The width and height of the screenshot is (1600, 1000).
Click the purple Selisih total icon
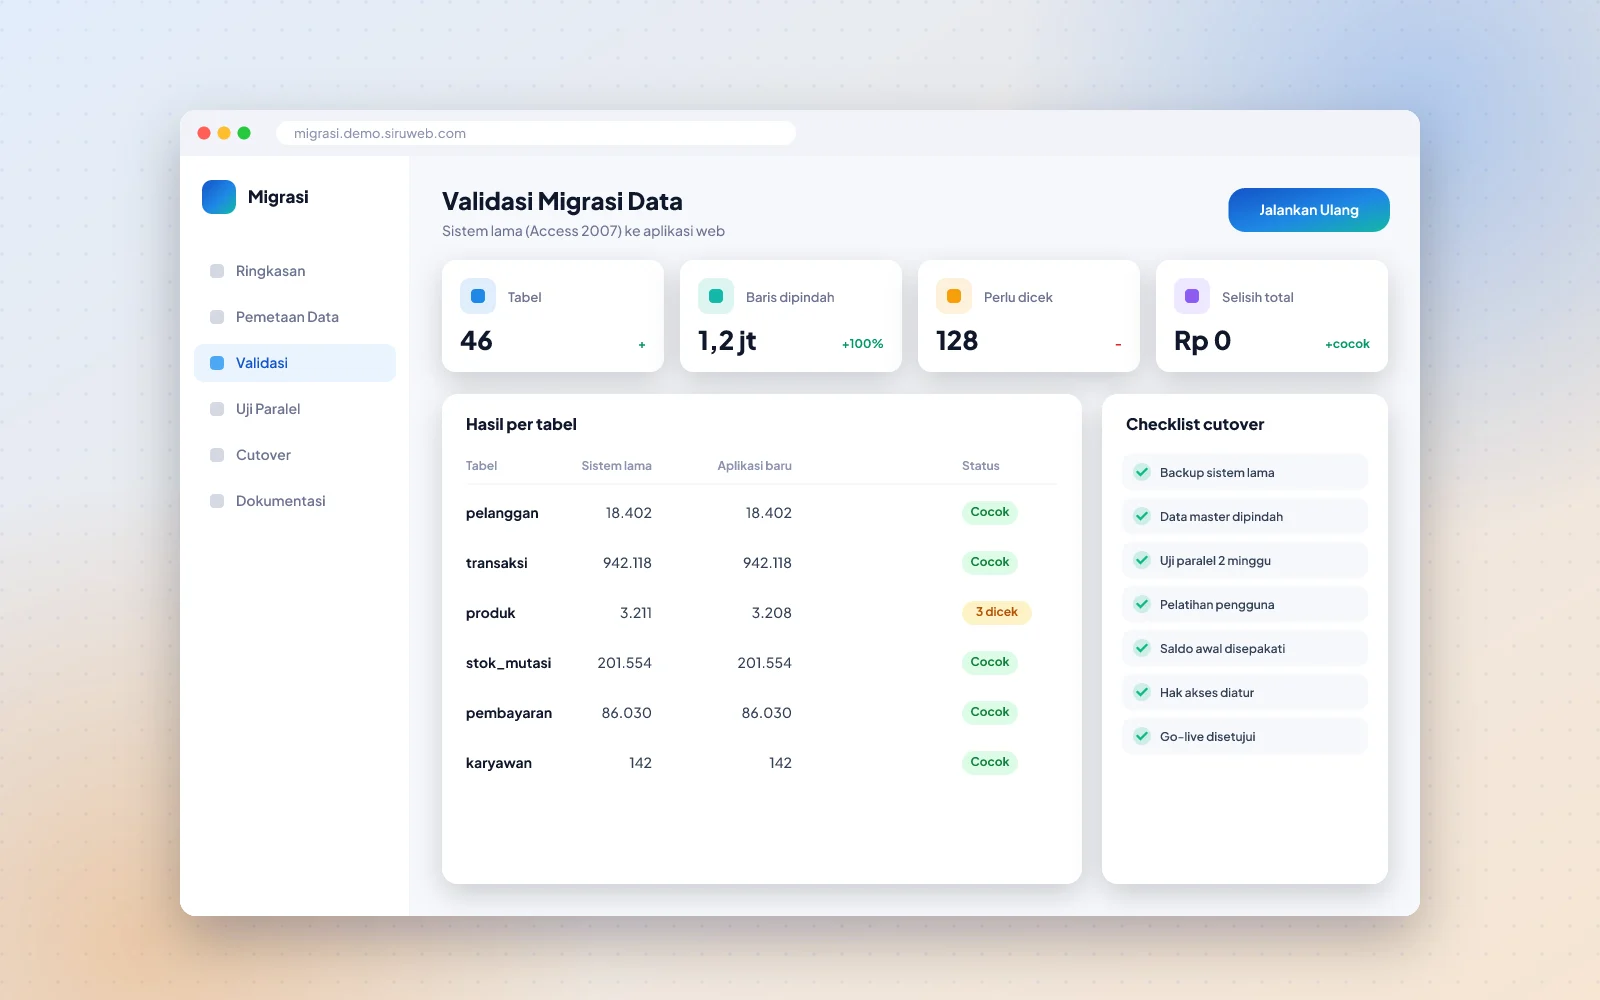1192,296
